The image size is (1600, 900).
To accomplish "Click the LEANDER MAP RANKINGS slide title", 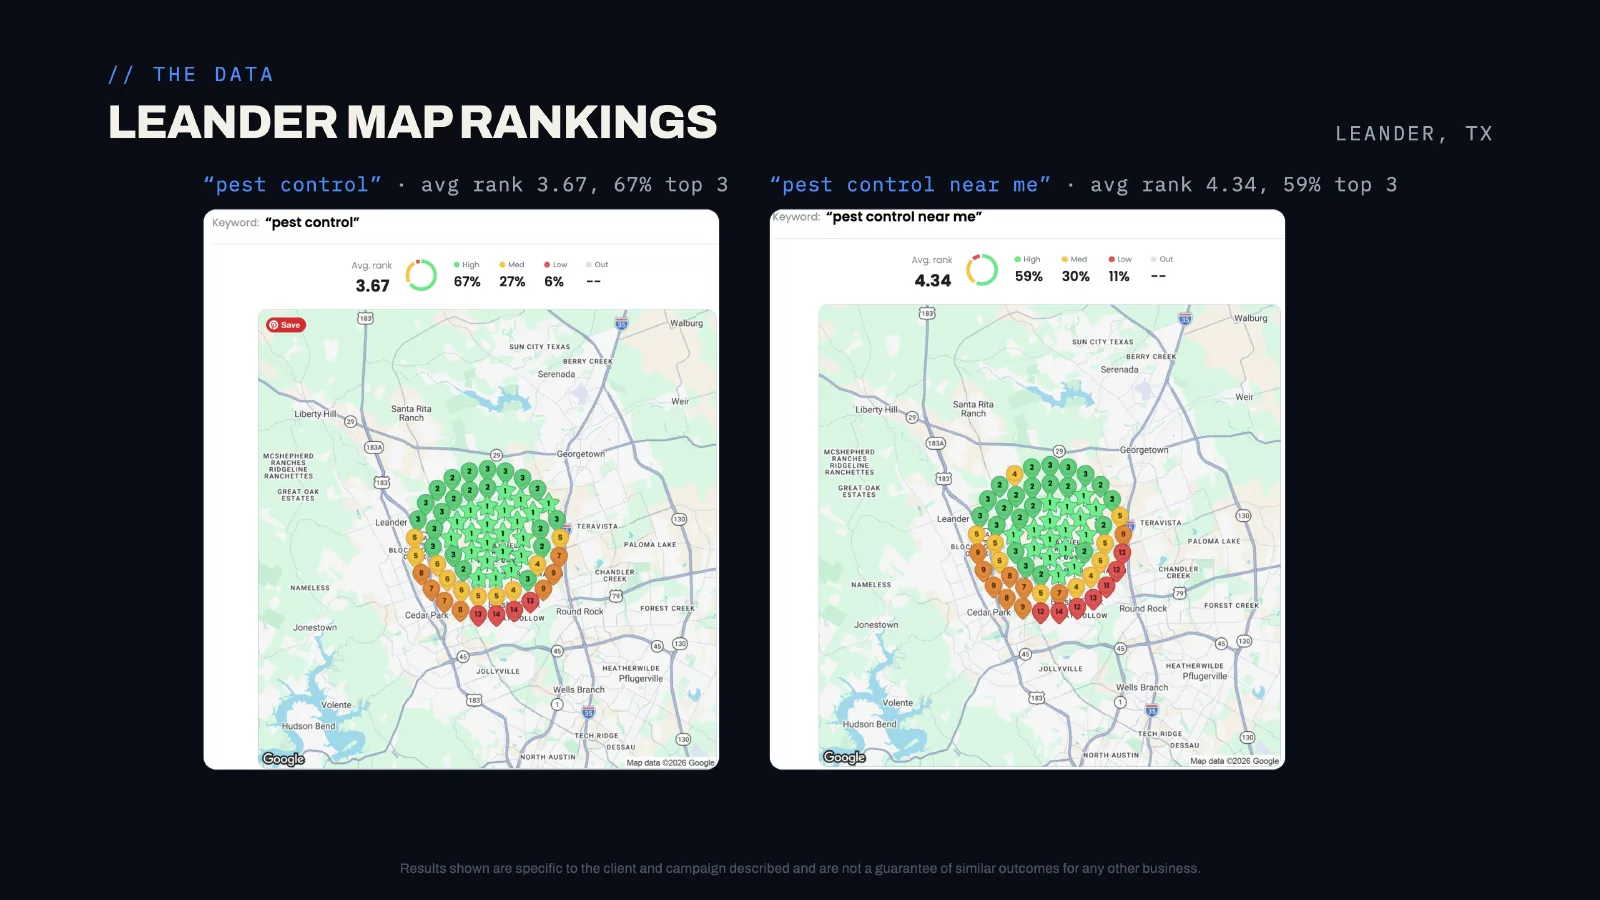I will point(413,122).
